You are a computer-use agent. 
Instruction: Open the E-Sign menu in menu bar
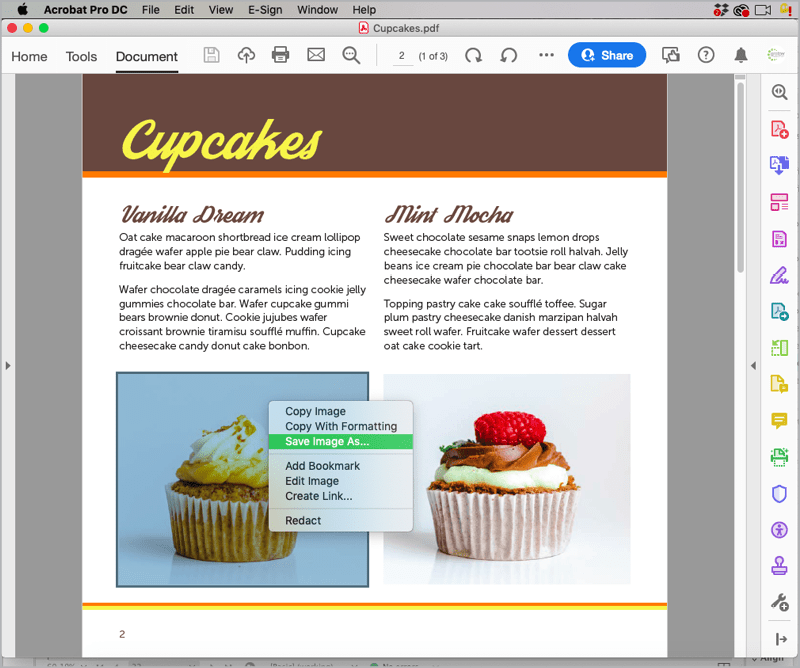(x=265, y=10)
